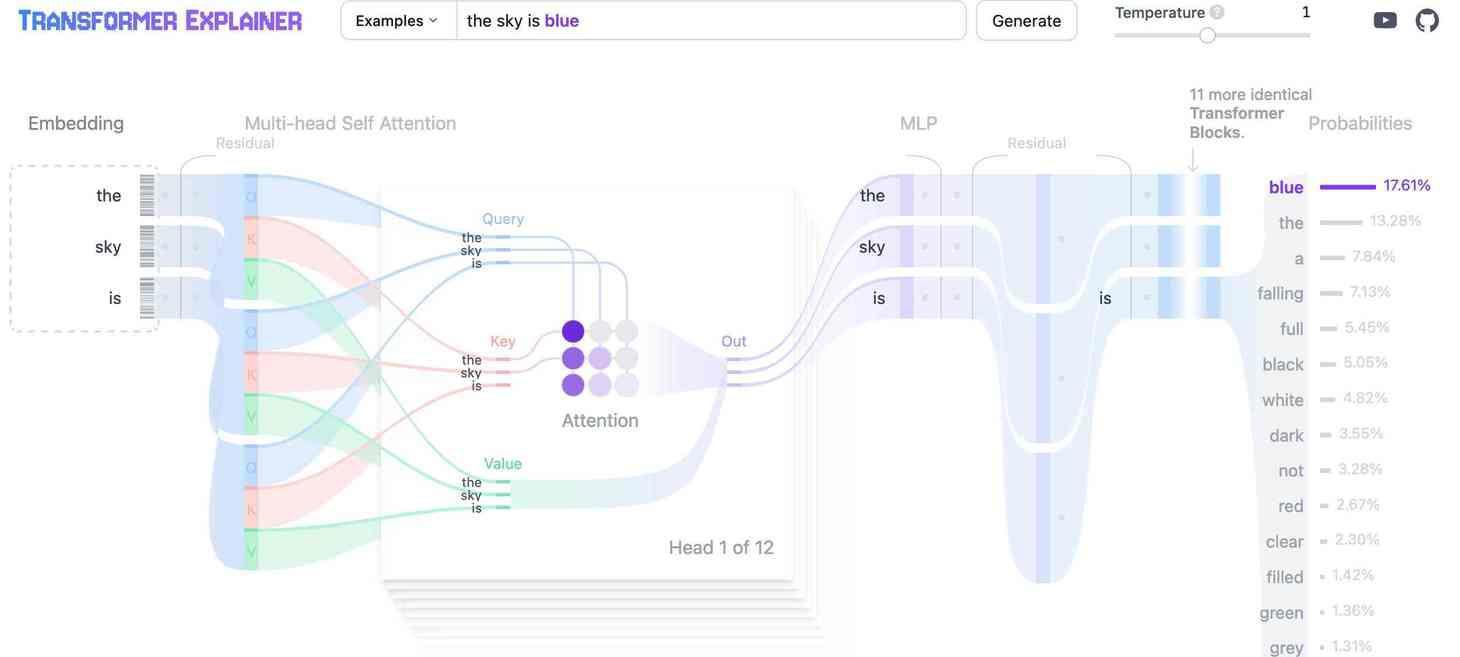Expand the Multi-head Self Attention section

pyautogui.click(x=350, y=123)
